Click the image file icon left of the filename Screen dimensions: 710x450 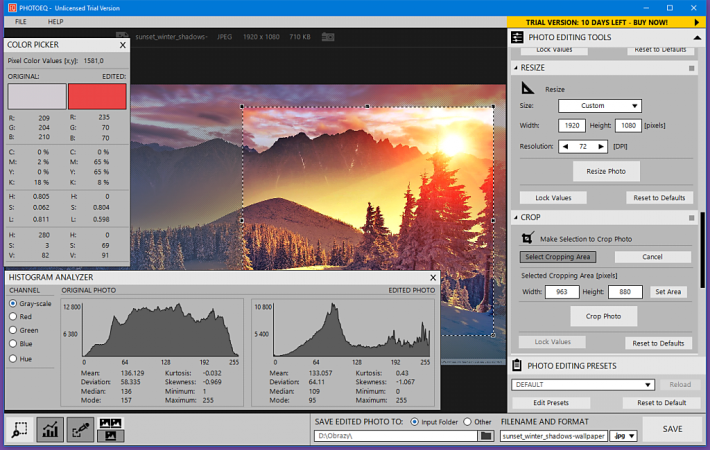(122, 37)
